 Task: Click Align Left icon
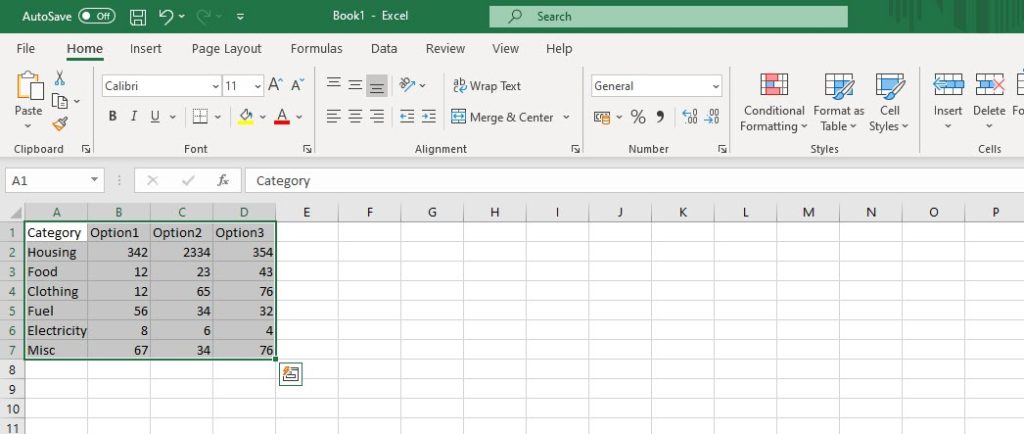click(334, 117)
